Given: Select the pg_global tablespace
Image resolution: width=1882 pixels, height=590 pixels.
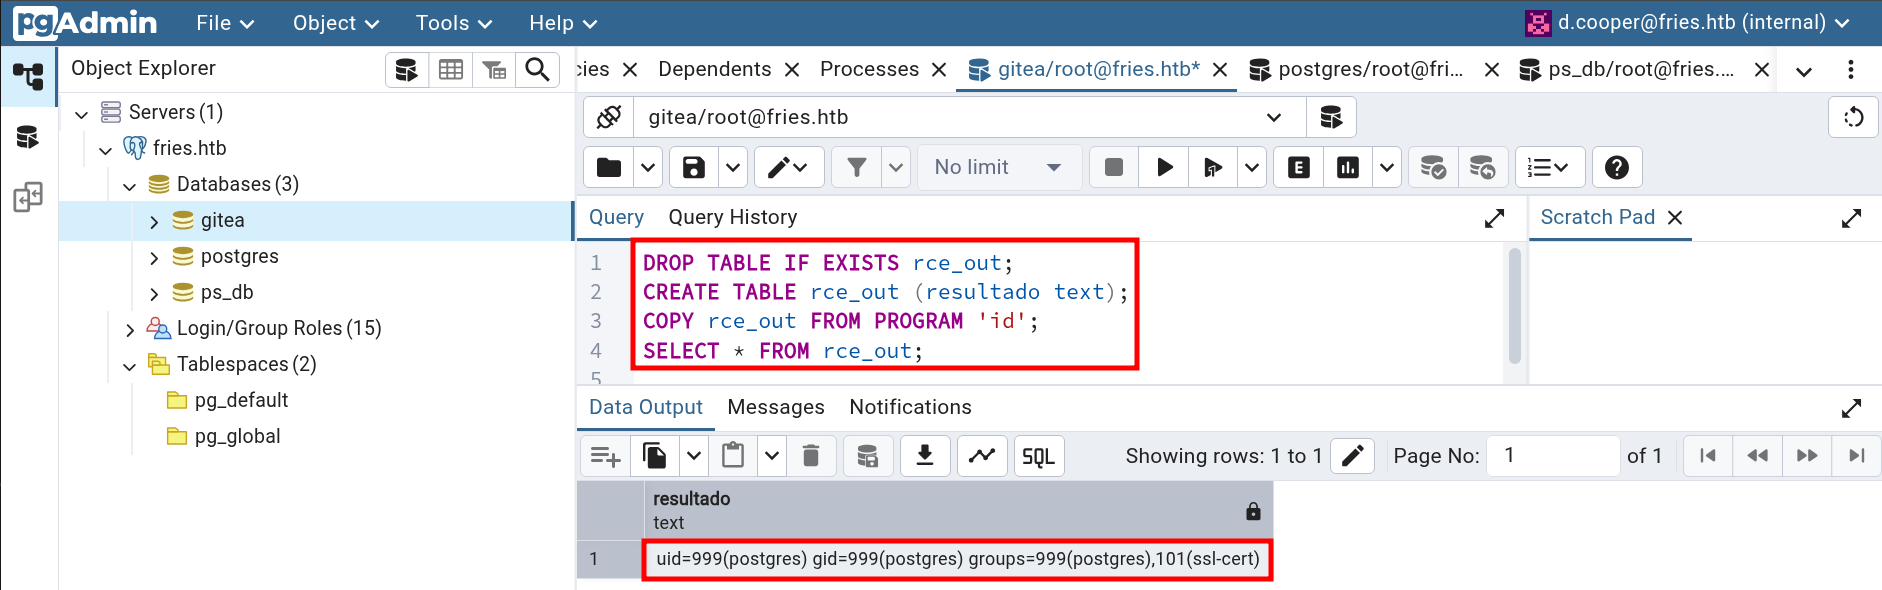Looking at the screenshot, I should pyautogui.click(x=237, y=436).
